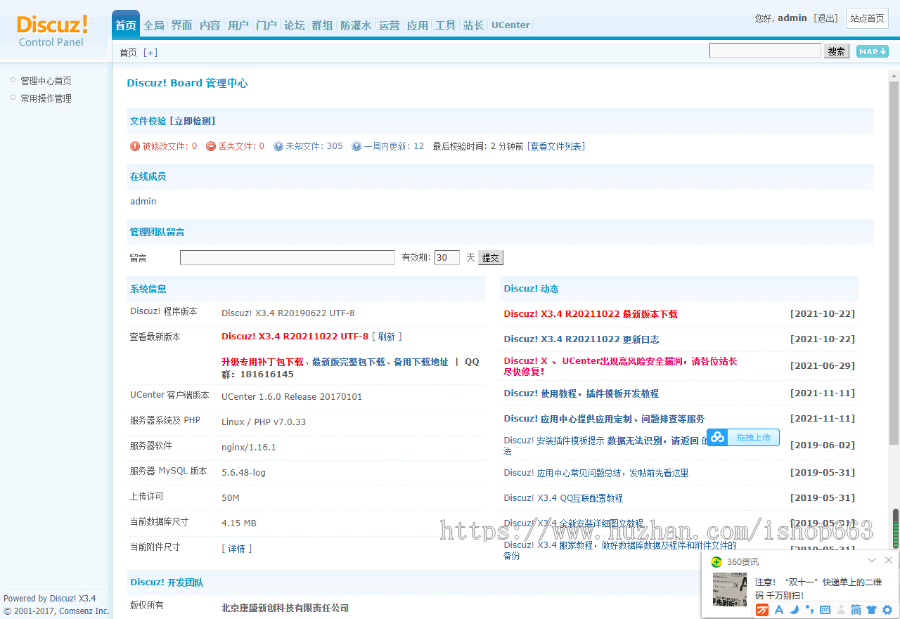This screenshot has height=619, width=900.
Task: Open the UCenter高风险安全漏洞 warning news
Action: click(620, 366)
